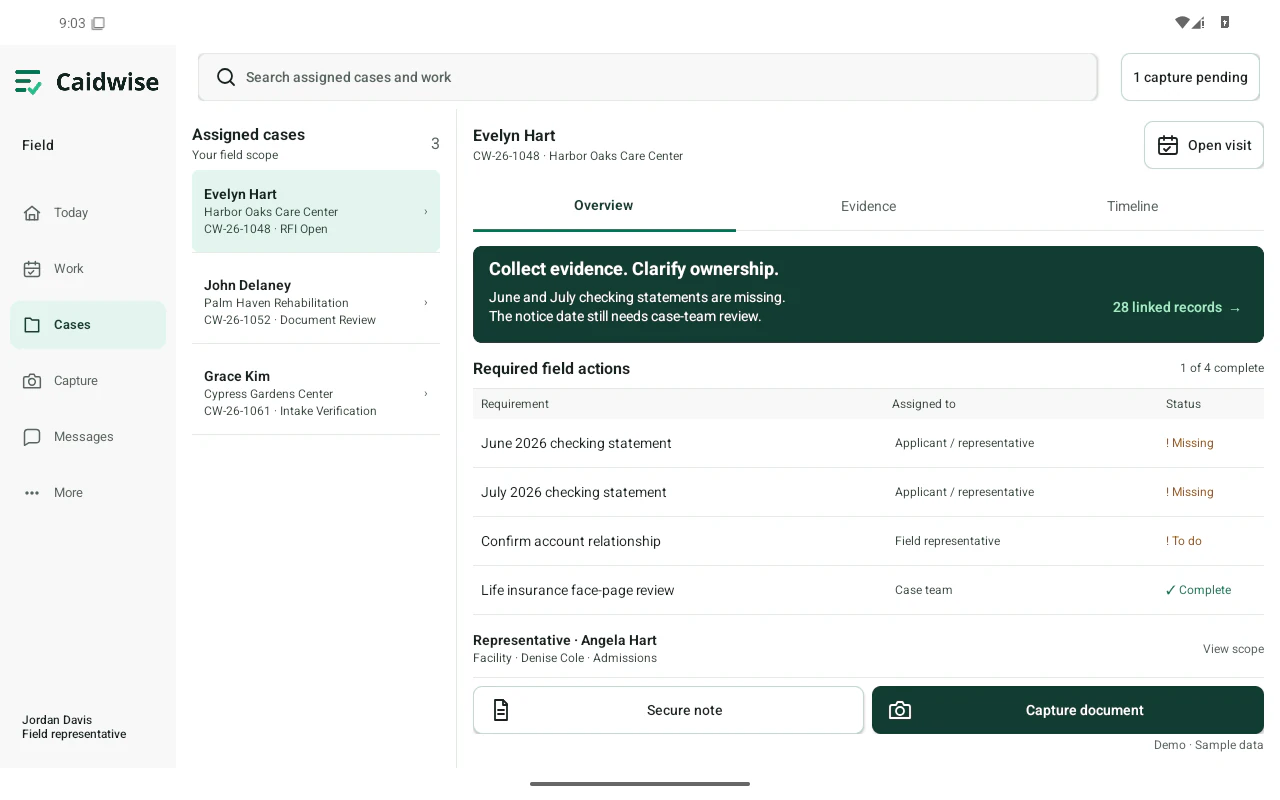Open Capture via its camera icon
The image size is (1280, 800).
pyautogui.click(x=32, y=381)
